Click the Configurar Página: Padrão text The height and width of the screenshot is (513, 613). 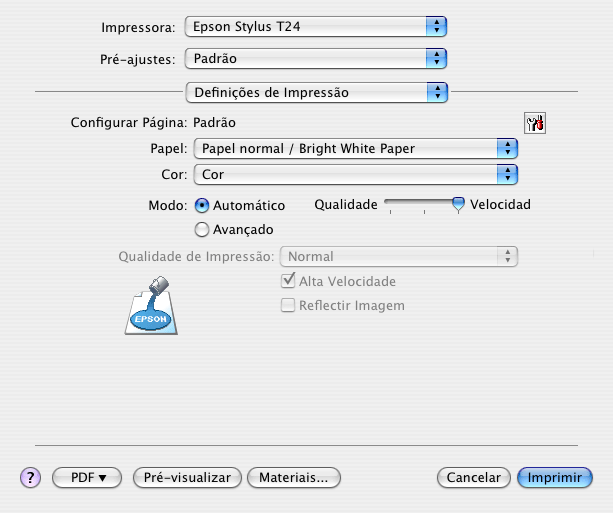click(153, 123)
